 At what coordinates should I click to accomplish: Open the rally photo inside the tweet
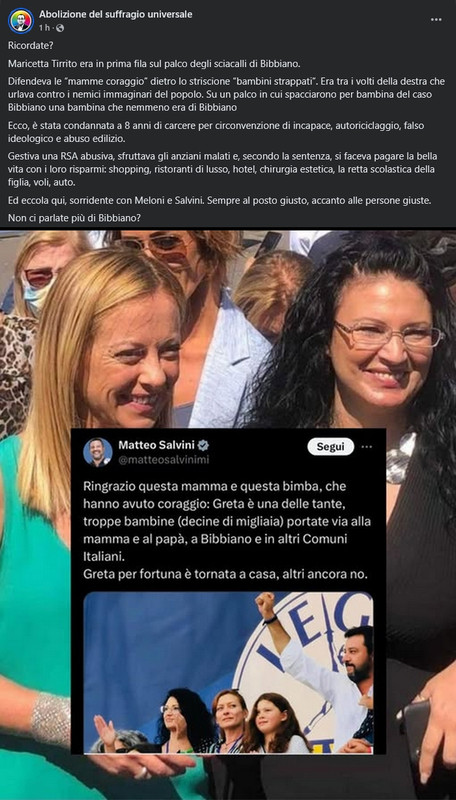[228, 672]
